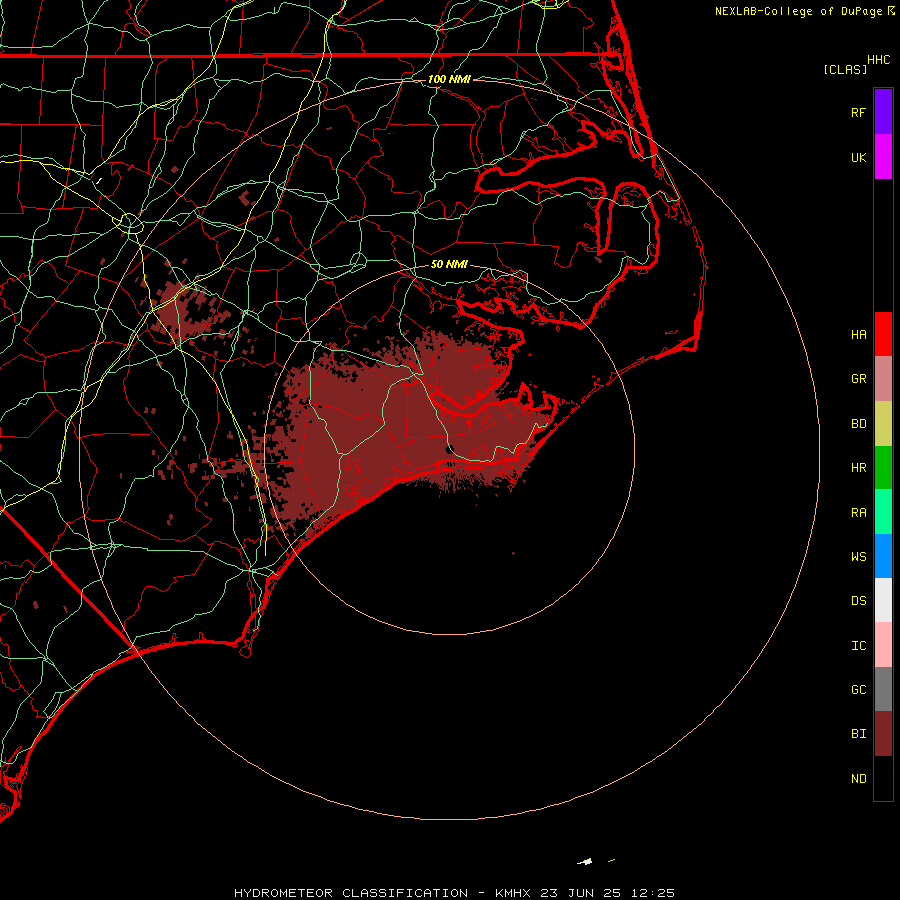Click the 100 NMI range ring label
Screen dimensions: 900x900
tap(449, 79)
